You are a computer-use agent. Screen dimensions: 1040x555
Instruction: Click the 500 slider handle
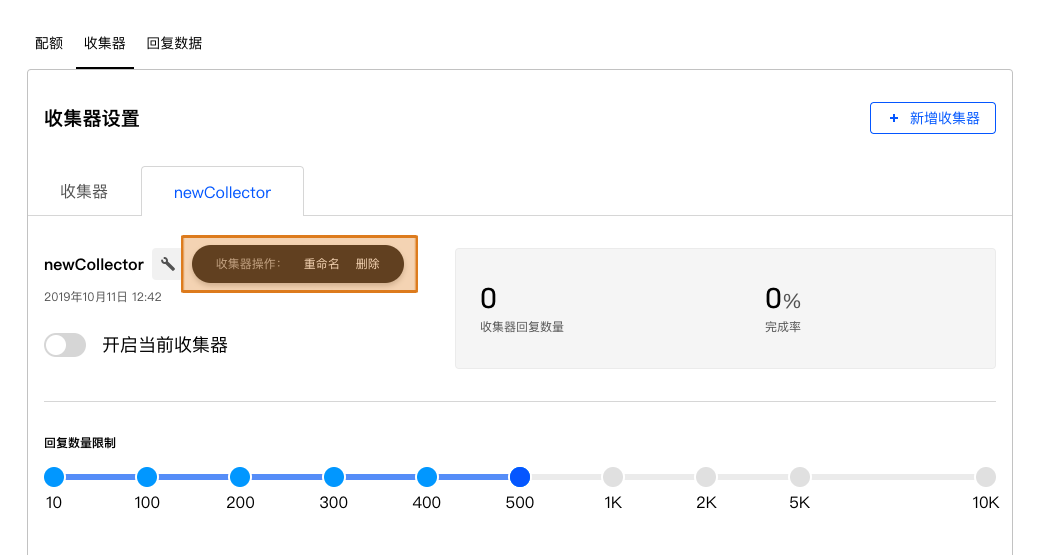(520, 477)
